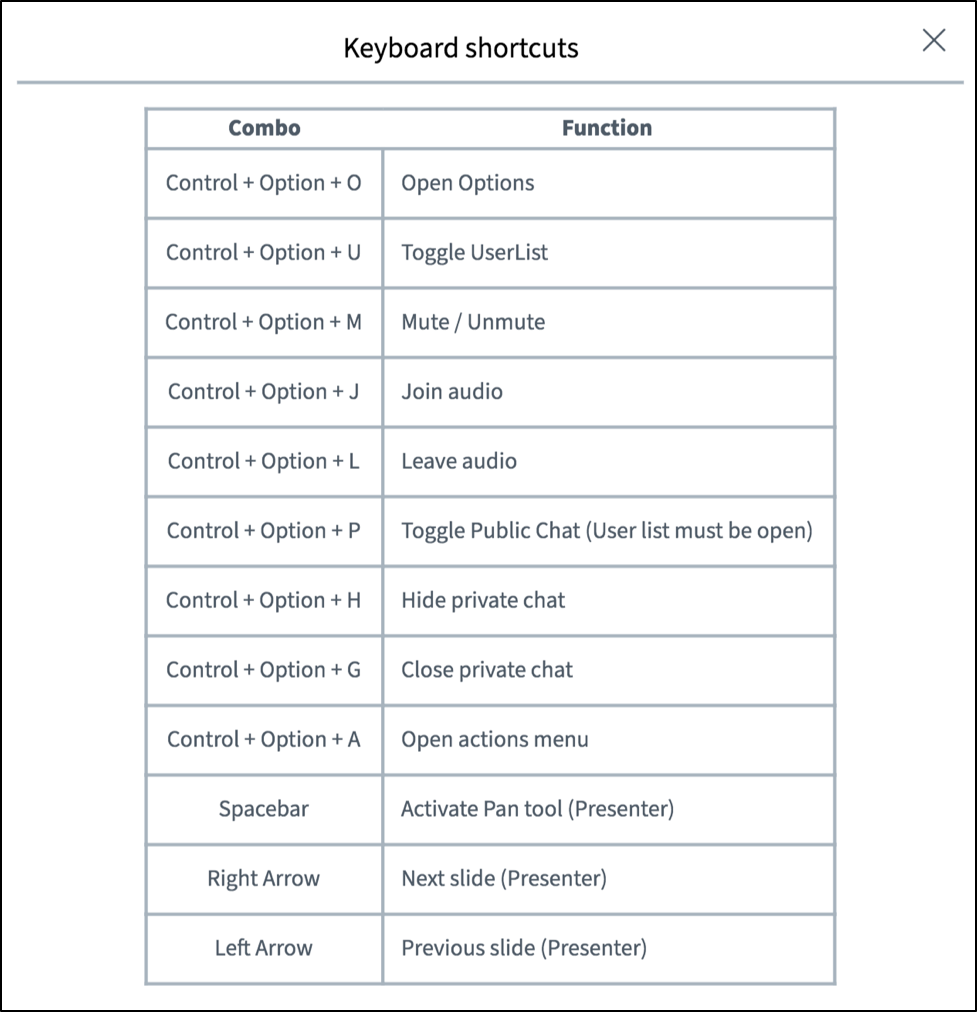This screenshot has height=1012, width=977.
Task: Close the Keyboard shortcuts dialog
Action: (x=933, y=41)
